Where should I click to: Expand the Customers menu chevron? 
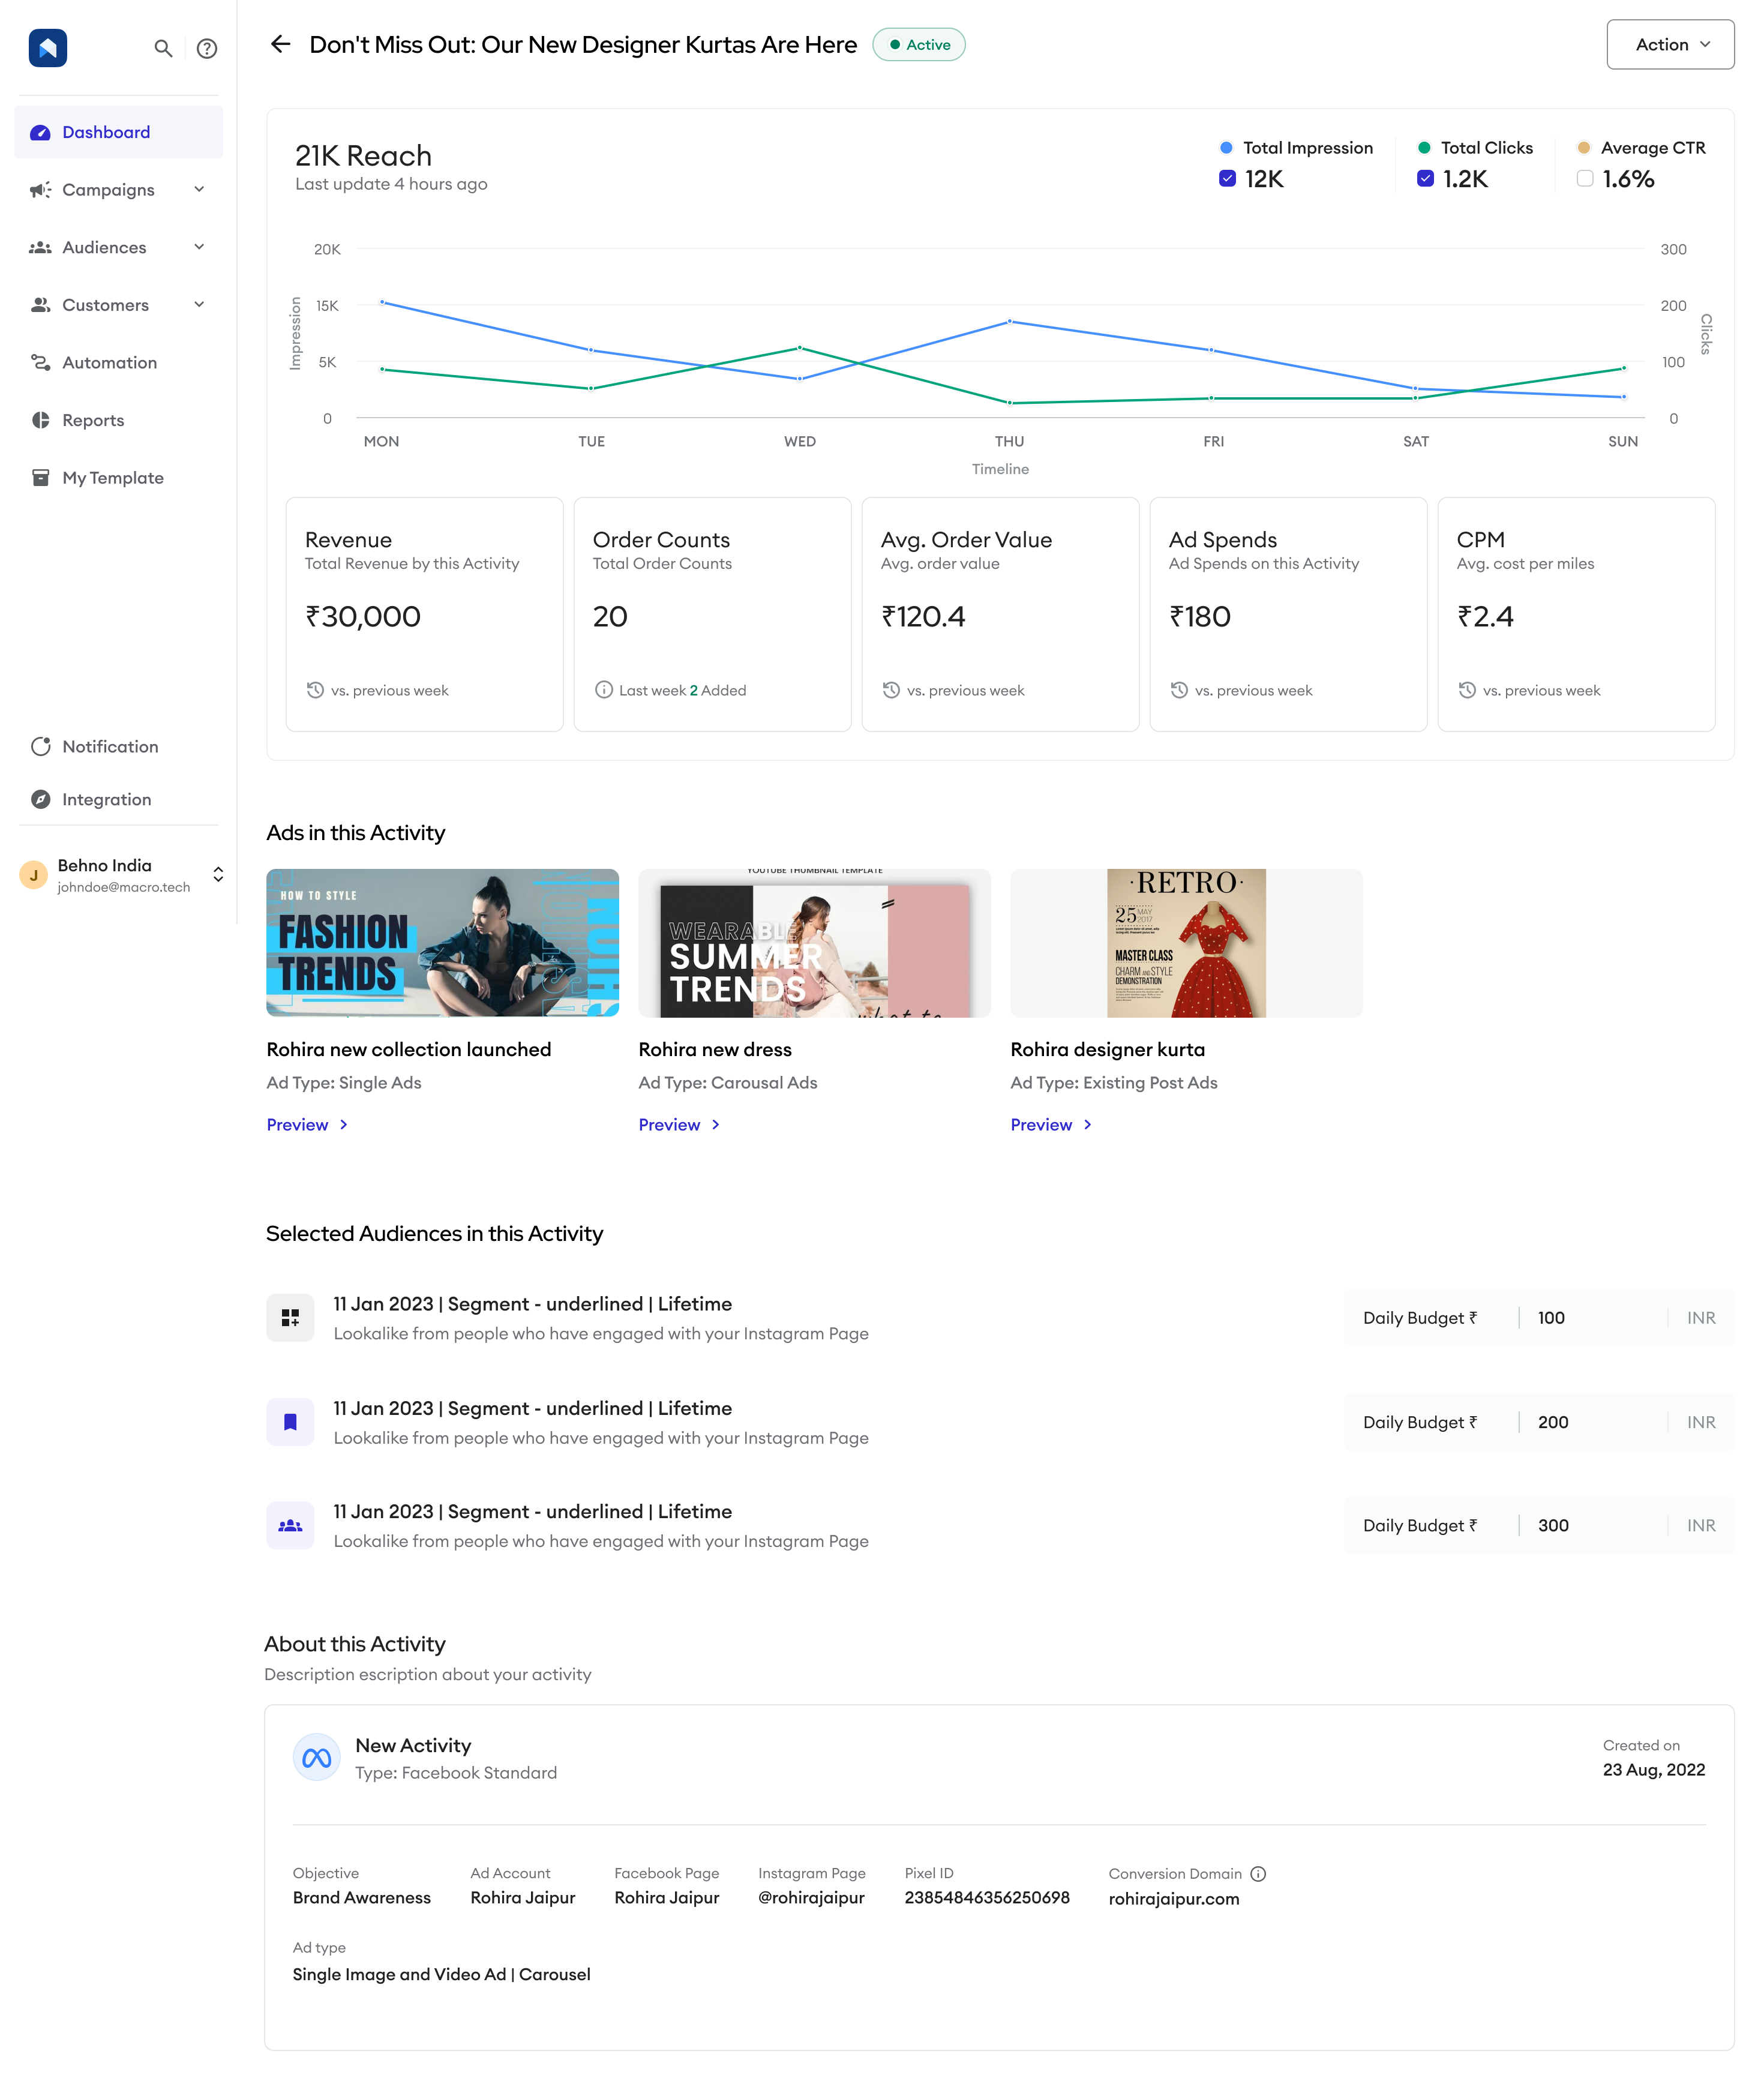point(199,305)
